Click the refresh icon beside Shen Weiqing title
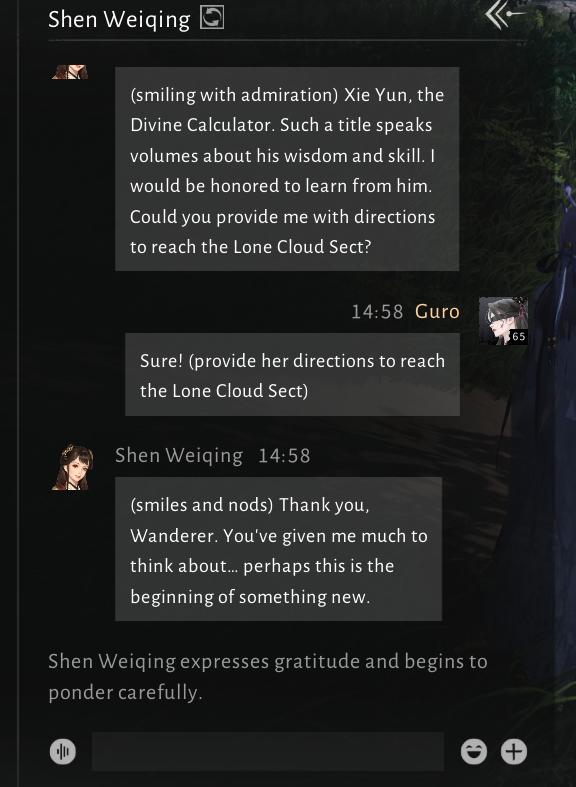Viewport: 576px width, 787px height. (x=212, y=17)
